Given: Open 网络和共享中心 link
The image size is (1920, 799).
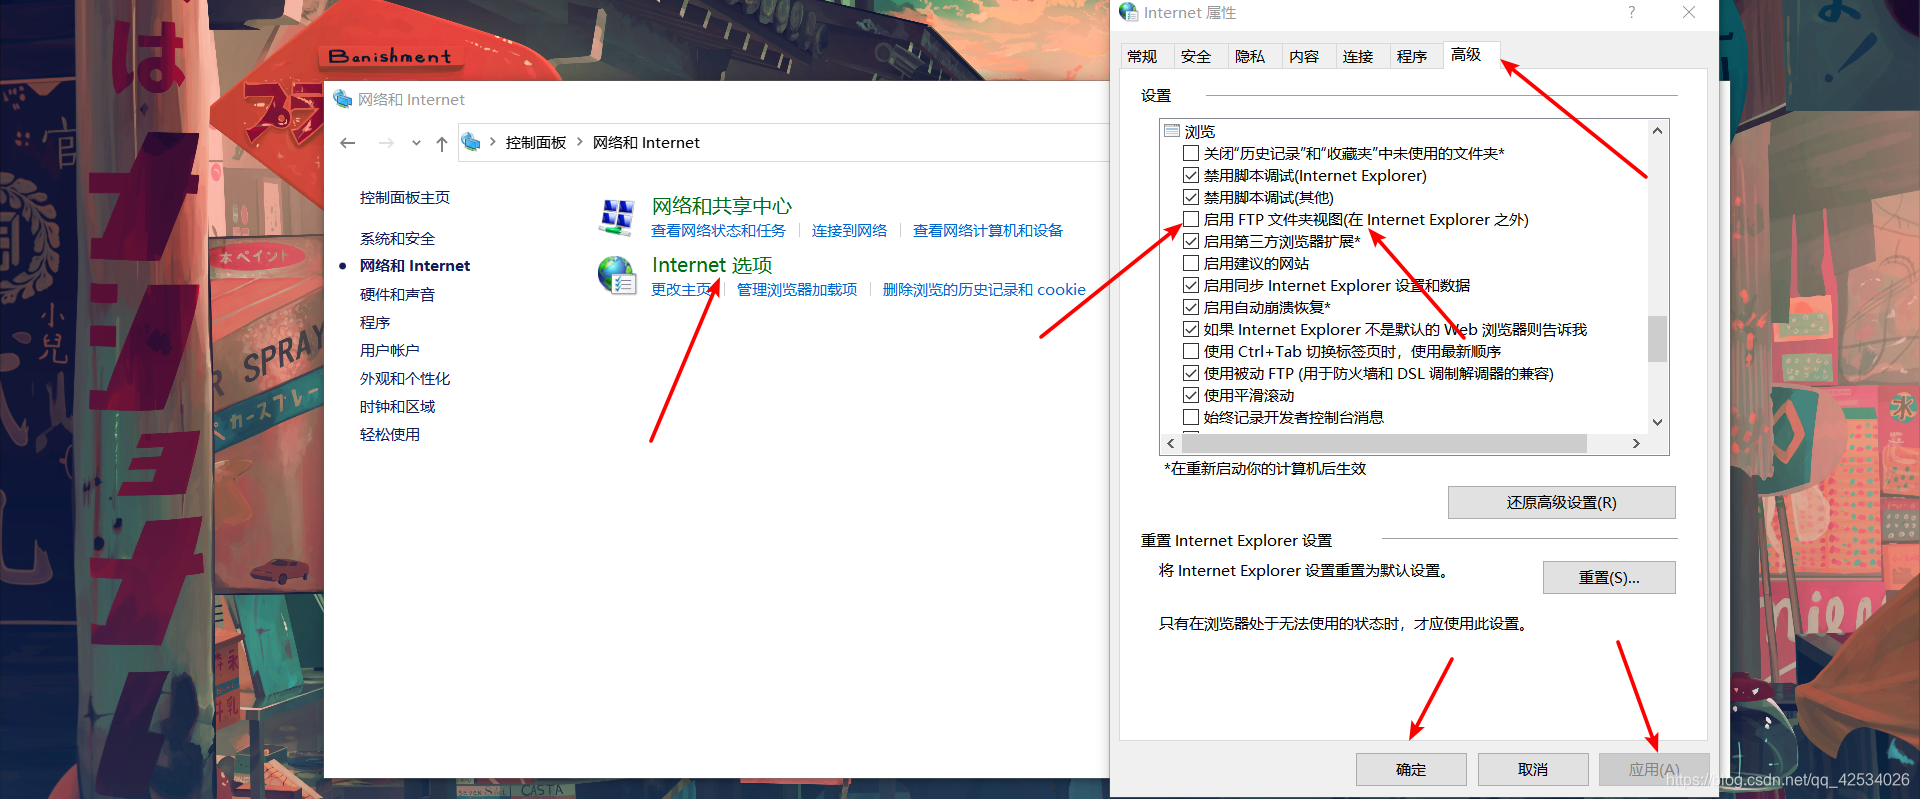Looking at the screenshot, I should (x=721, y=206).
